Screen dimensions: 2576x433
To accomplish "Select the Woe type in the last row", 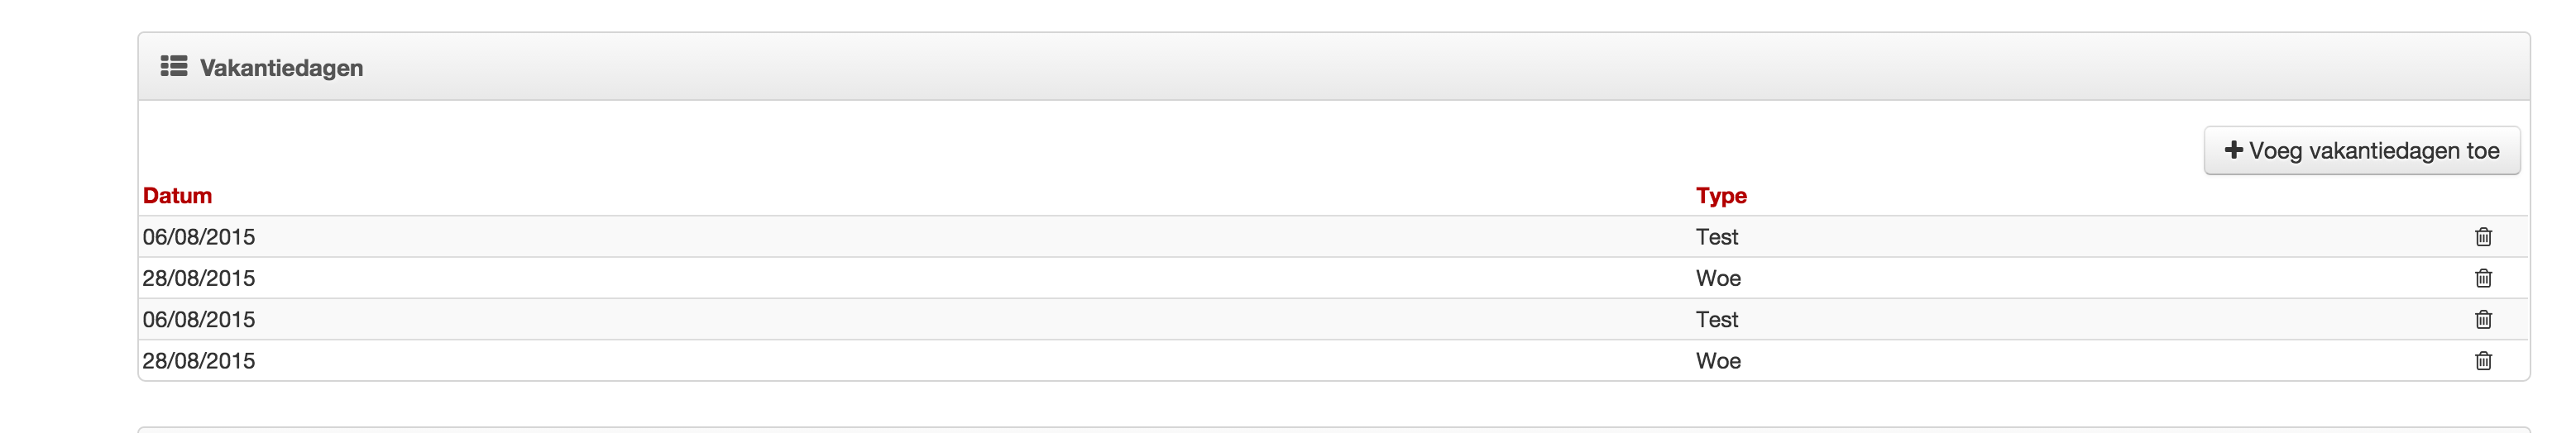I will (1717, 361).
